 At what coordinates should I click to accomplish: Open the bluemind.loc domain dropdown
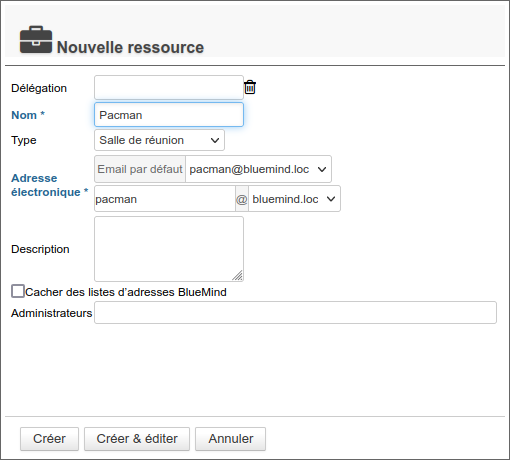point(294,199)
